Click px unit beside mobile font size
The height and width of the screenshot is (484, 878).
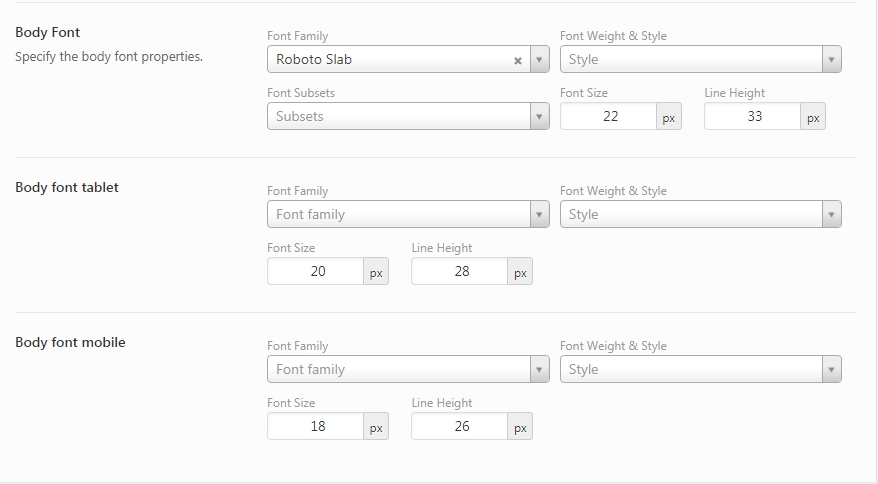pos(376,428)
